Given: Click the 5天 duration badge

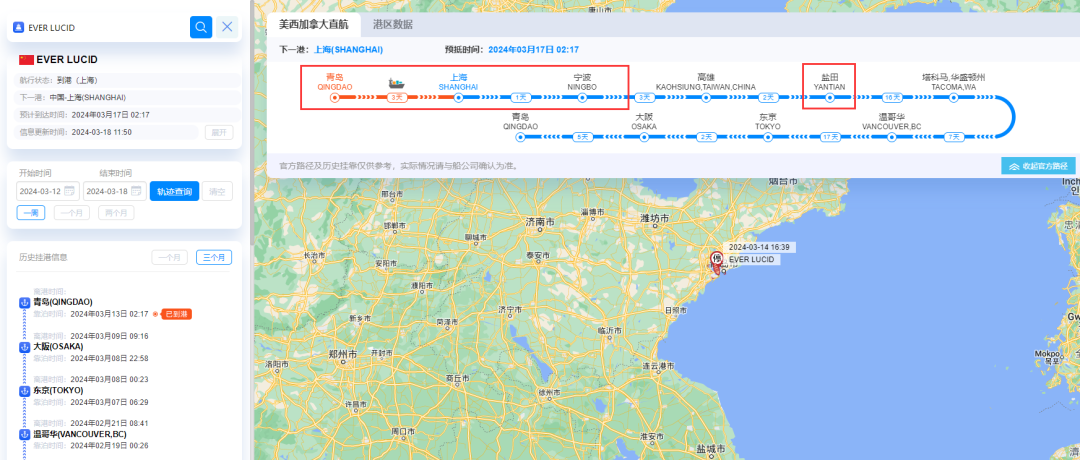Looking at the screenshot, I should pyautogui.click(x=583, y=137).
